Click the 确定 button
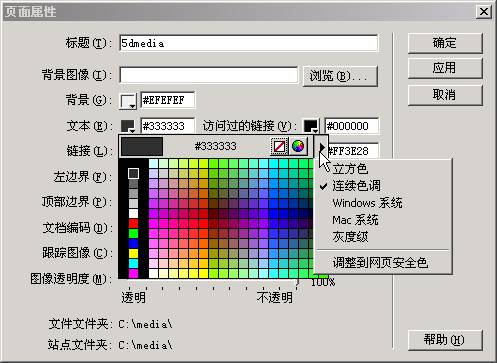 (x=445, y=43)
